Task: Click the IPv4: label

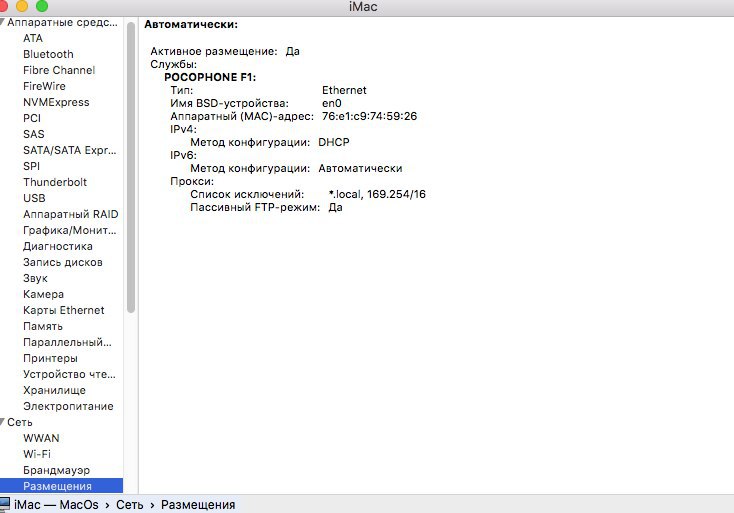Action: (x=184, y=129)
